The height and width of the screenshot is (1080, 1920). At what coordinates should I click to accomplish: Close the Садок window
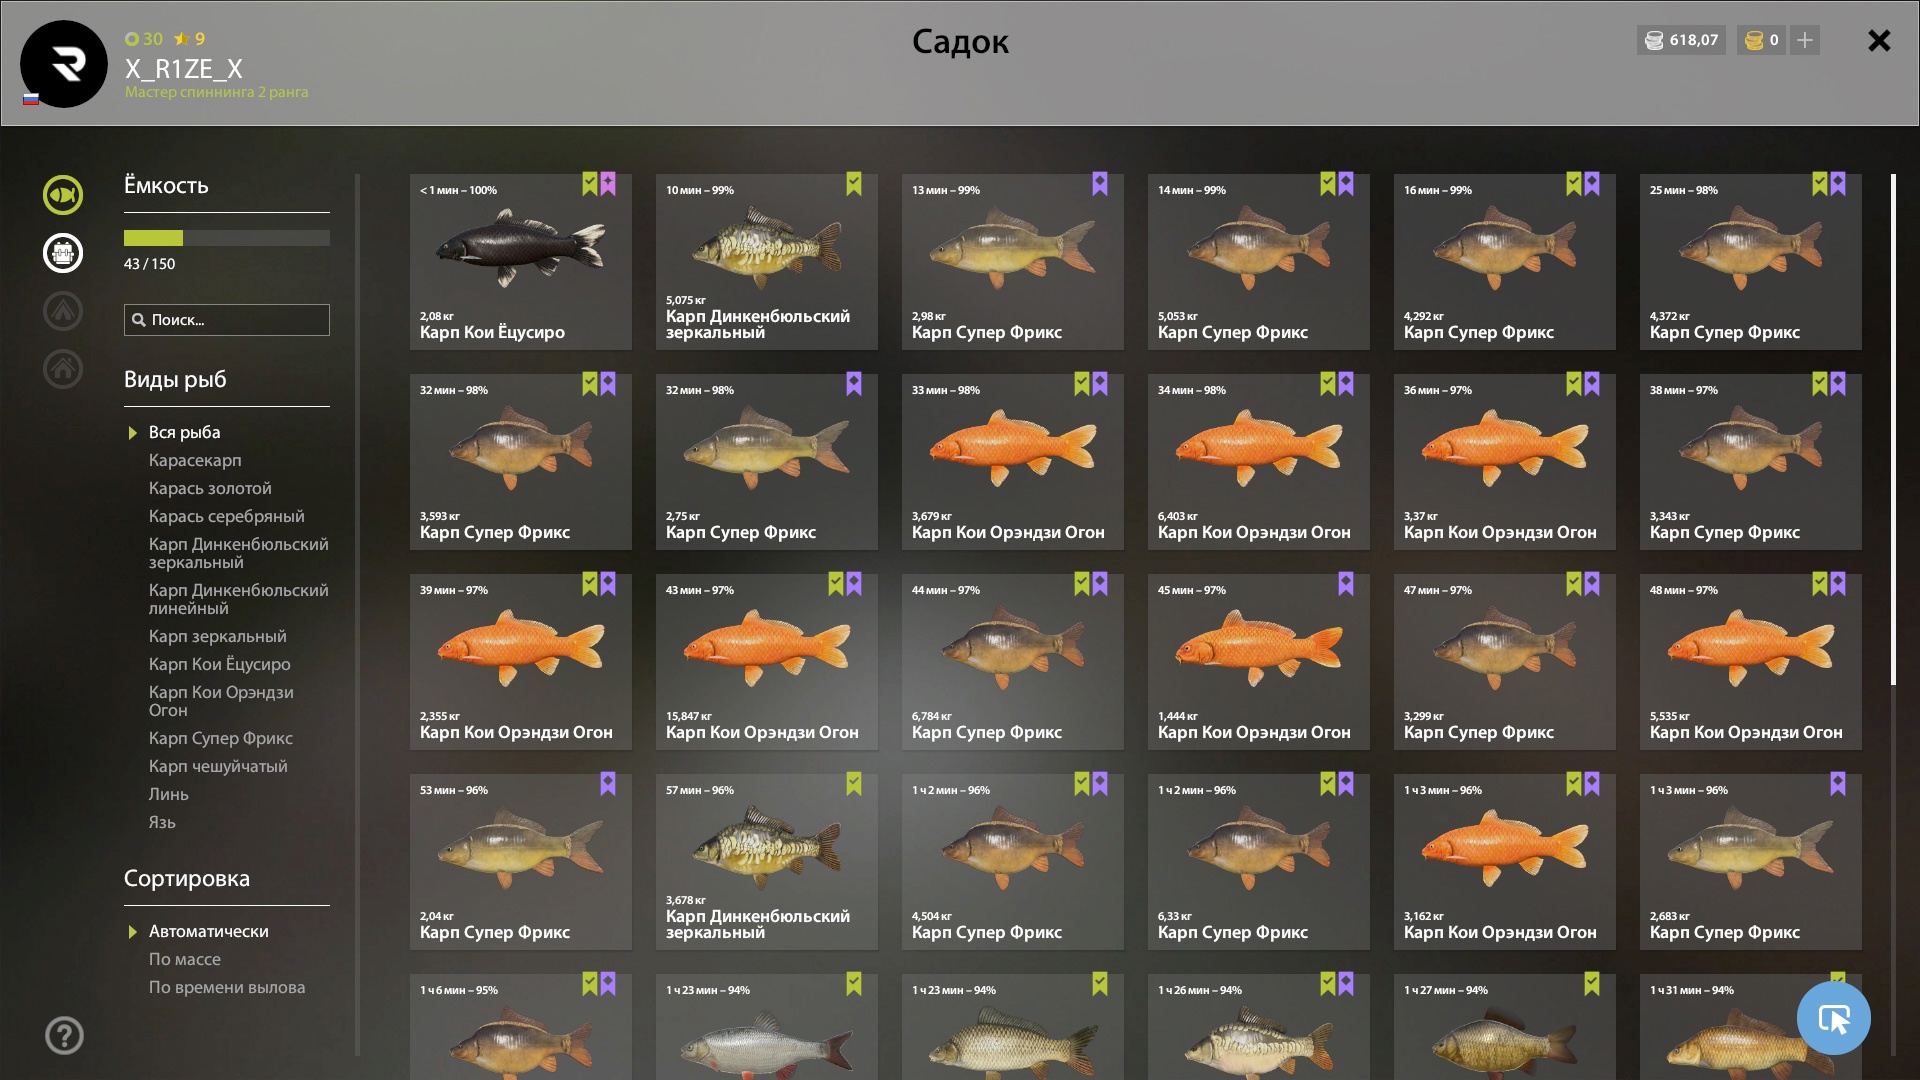(1879, 40)
